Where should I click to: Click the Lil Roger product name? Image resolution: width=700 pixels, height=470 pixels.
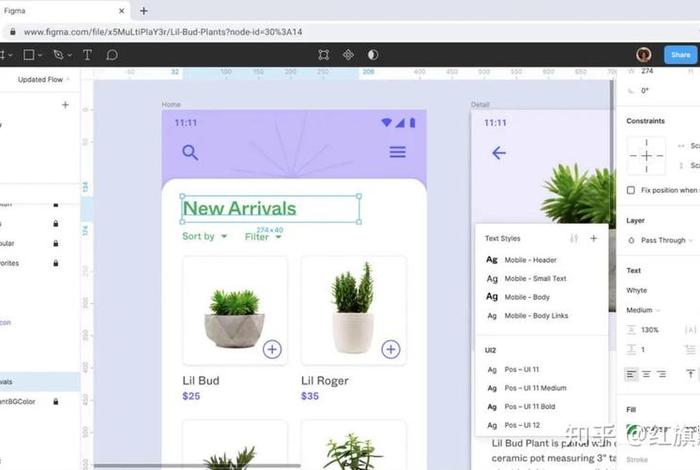pyautogui.click(x=325, y=381)
